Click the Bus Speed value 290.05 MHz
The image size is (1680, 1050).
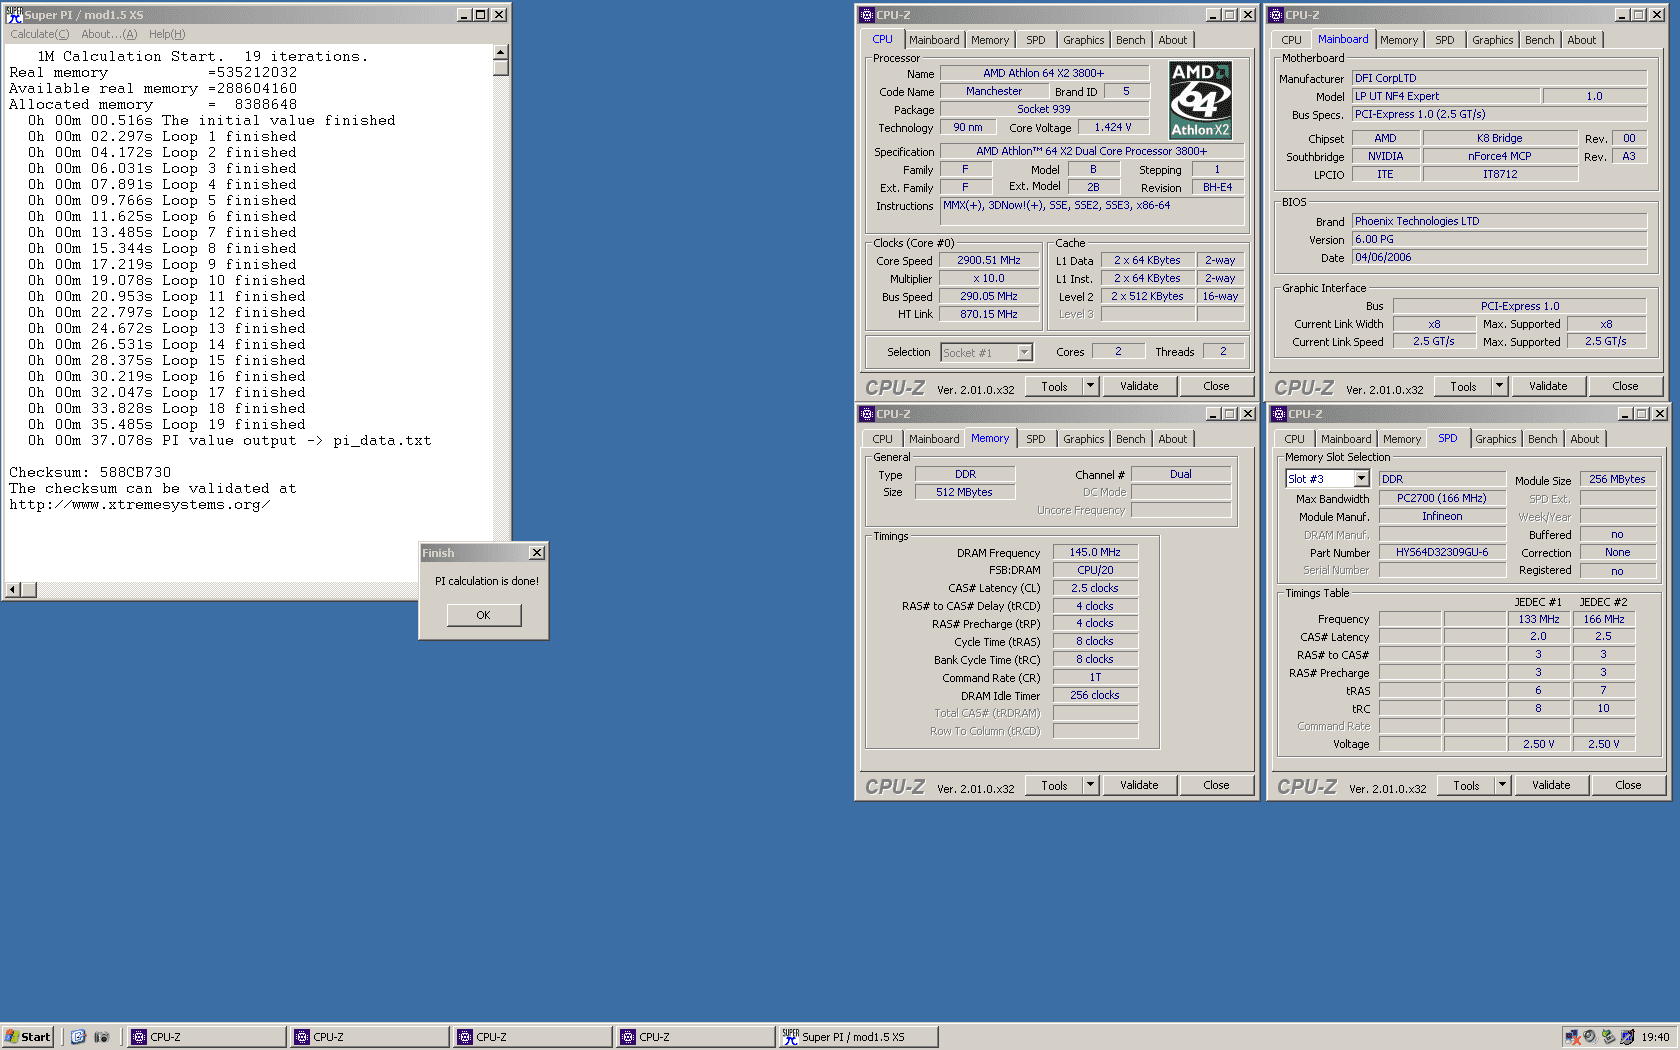989,296
